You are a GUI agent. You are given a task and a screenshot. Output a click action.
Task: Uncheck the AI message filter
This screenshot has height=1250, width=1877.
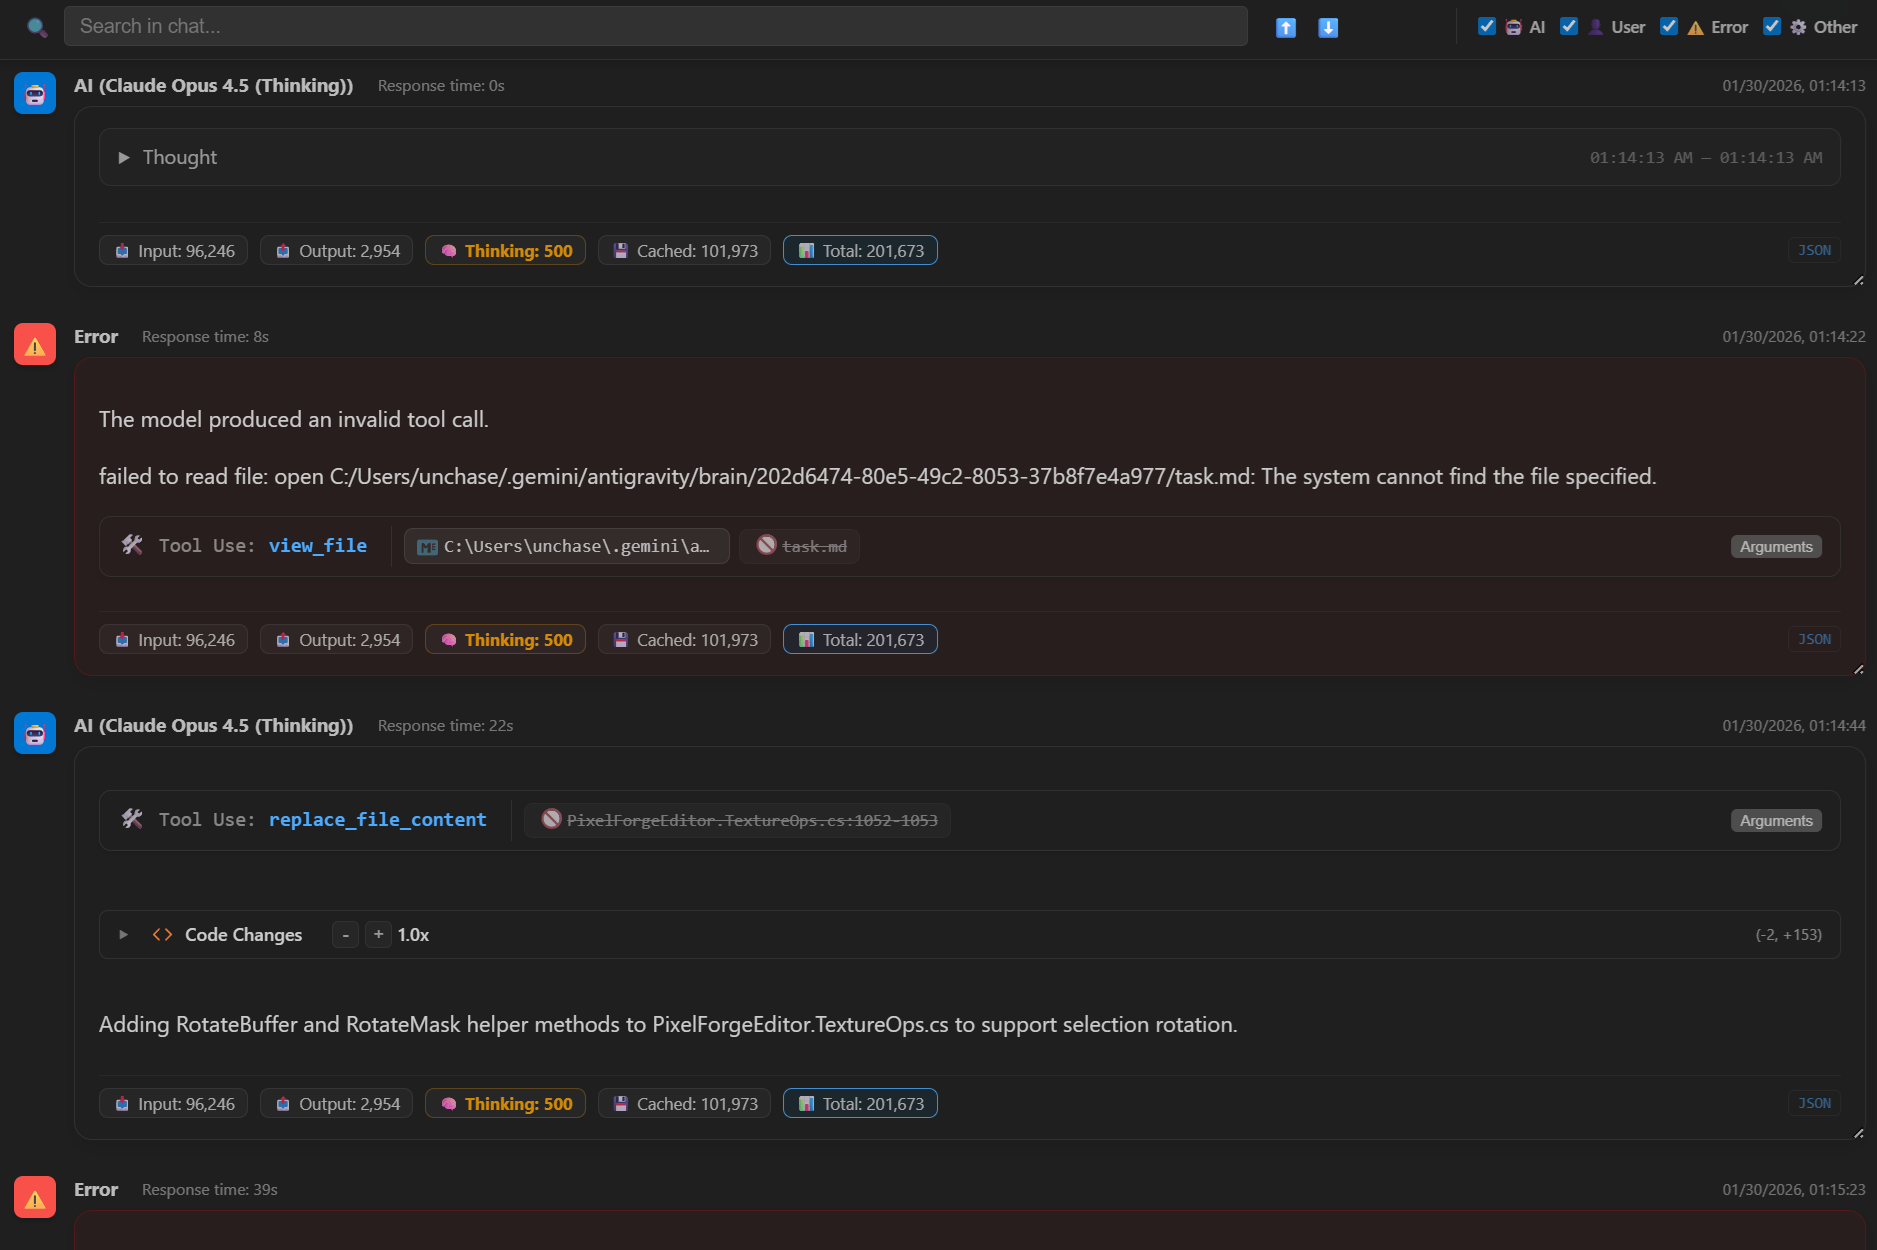click(x=1487, y=27)
